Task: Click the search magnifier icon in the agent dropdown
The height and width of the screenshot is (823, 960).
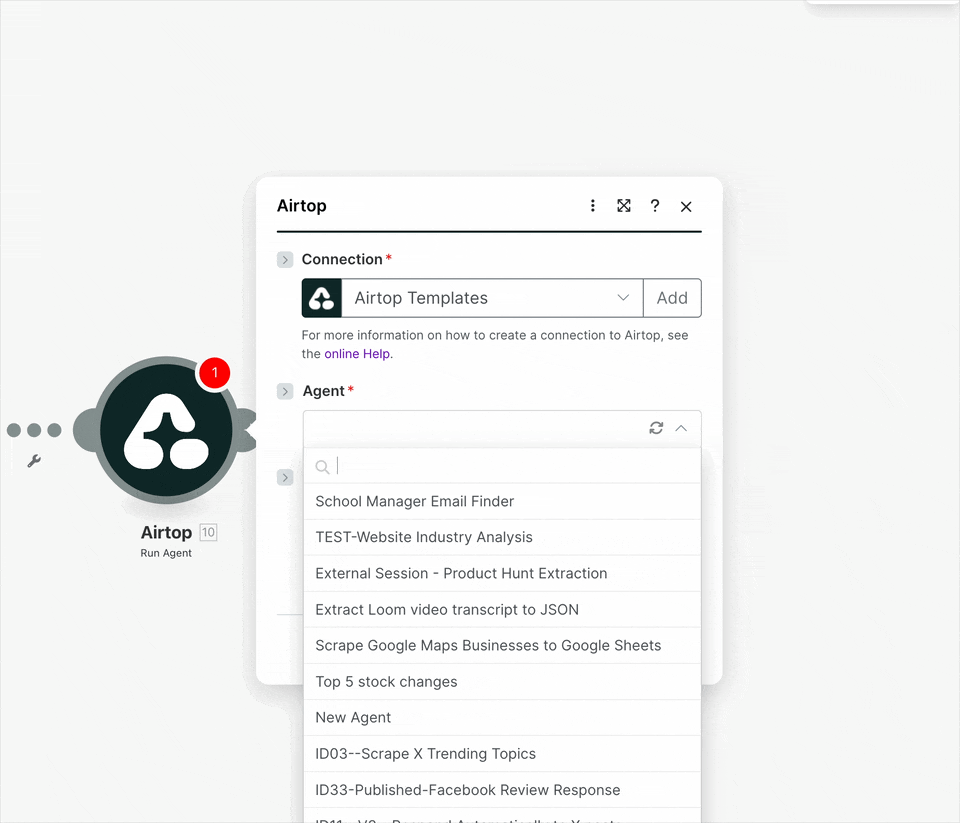Action: [322, 466]
